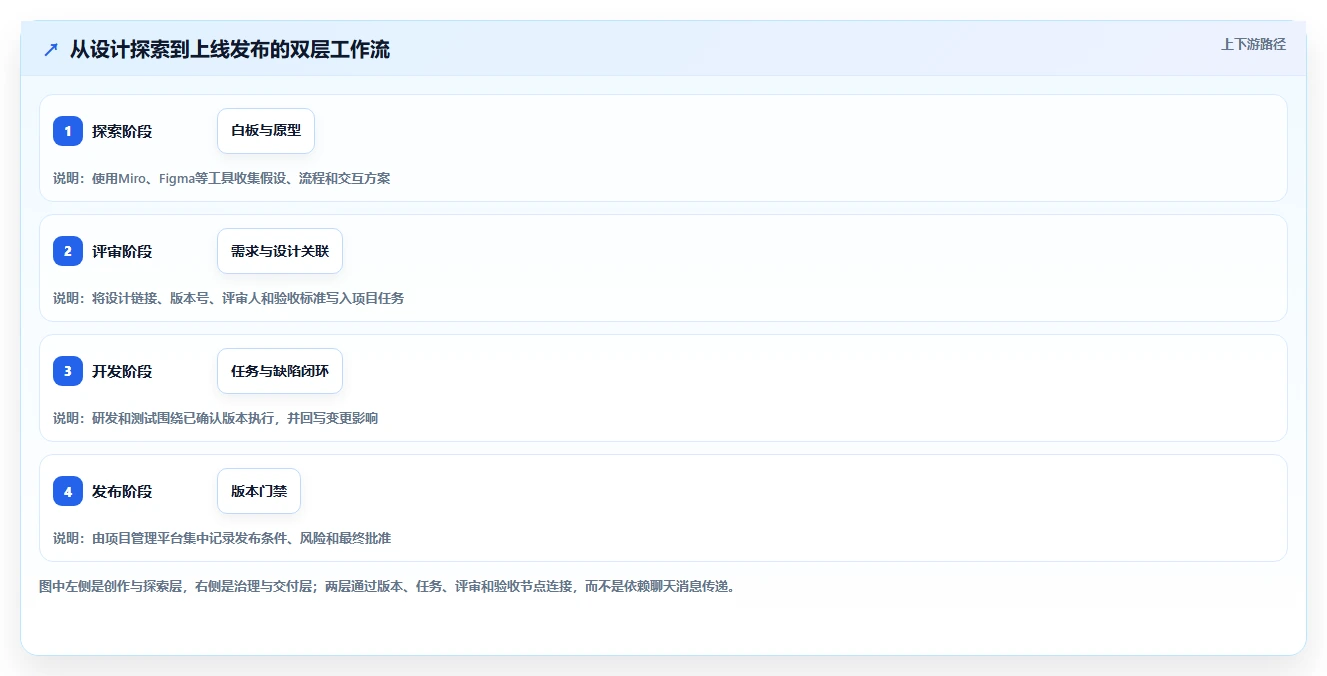The height and width of the screenshot is (676, 1327).
Task: Click the 上下游路径 label in header
Action: point(1253,44)
